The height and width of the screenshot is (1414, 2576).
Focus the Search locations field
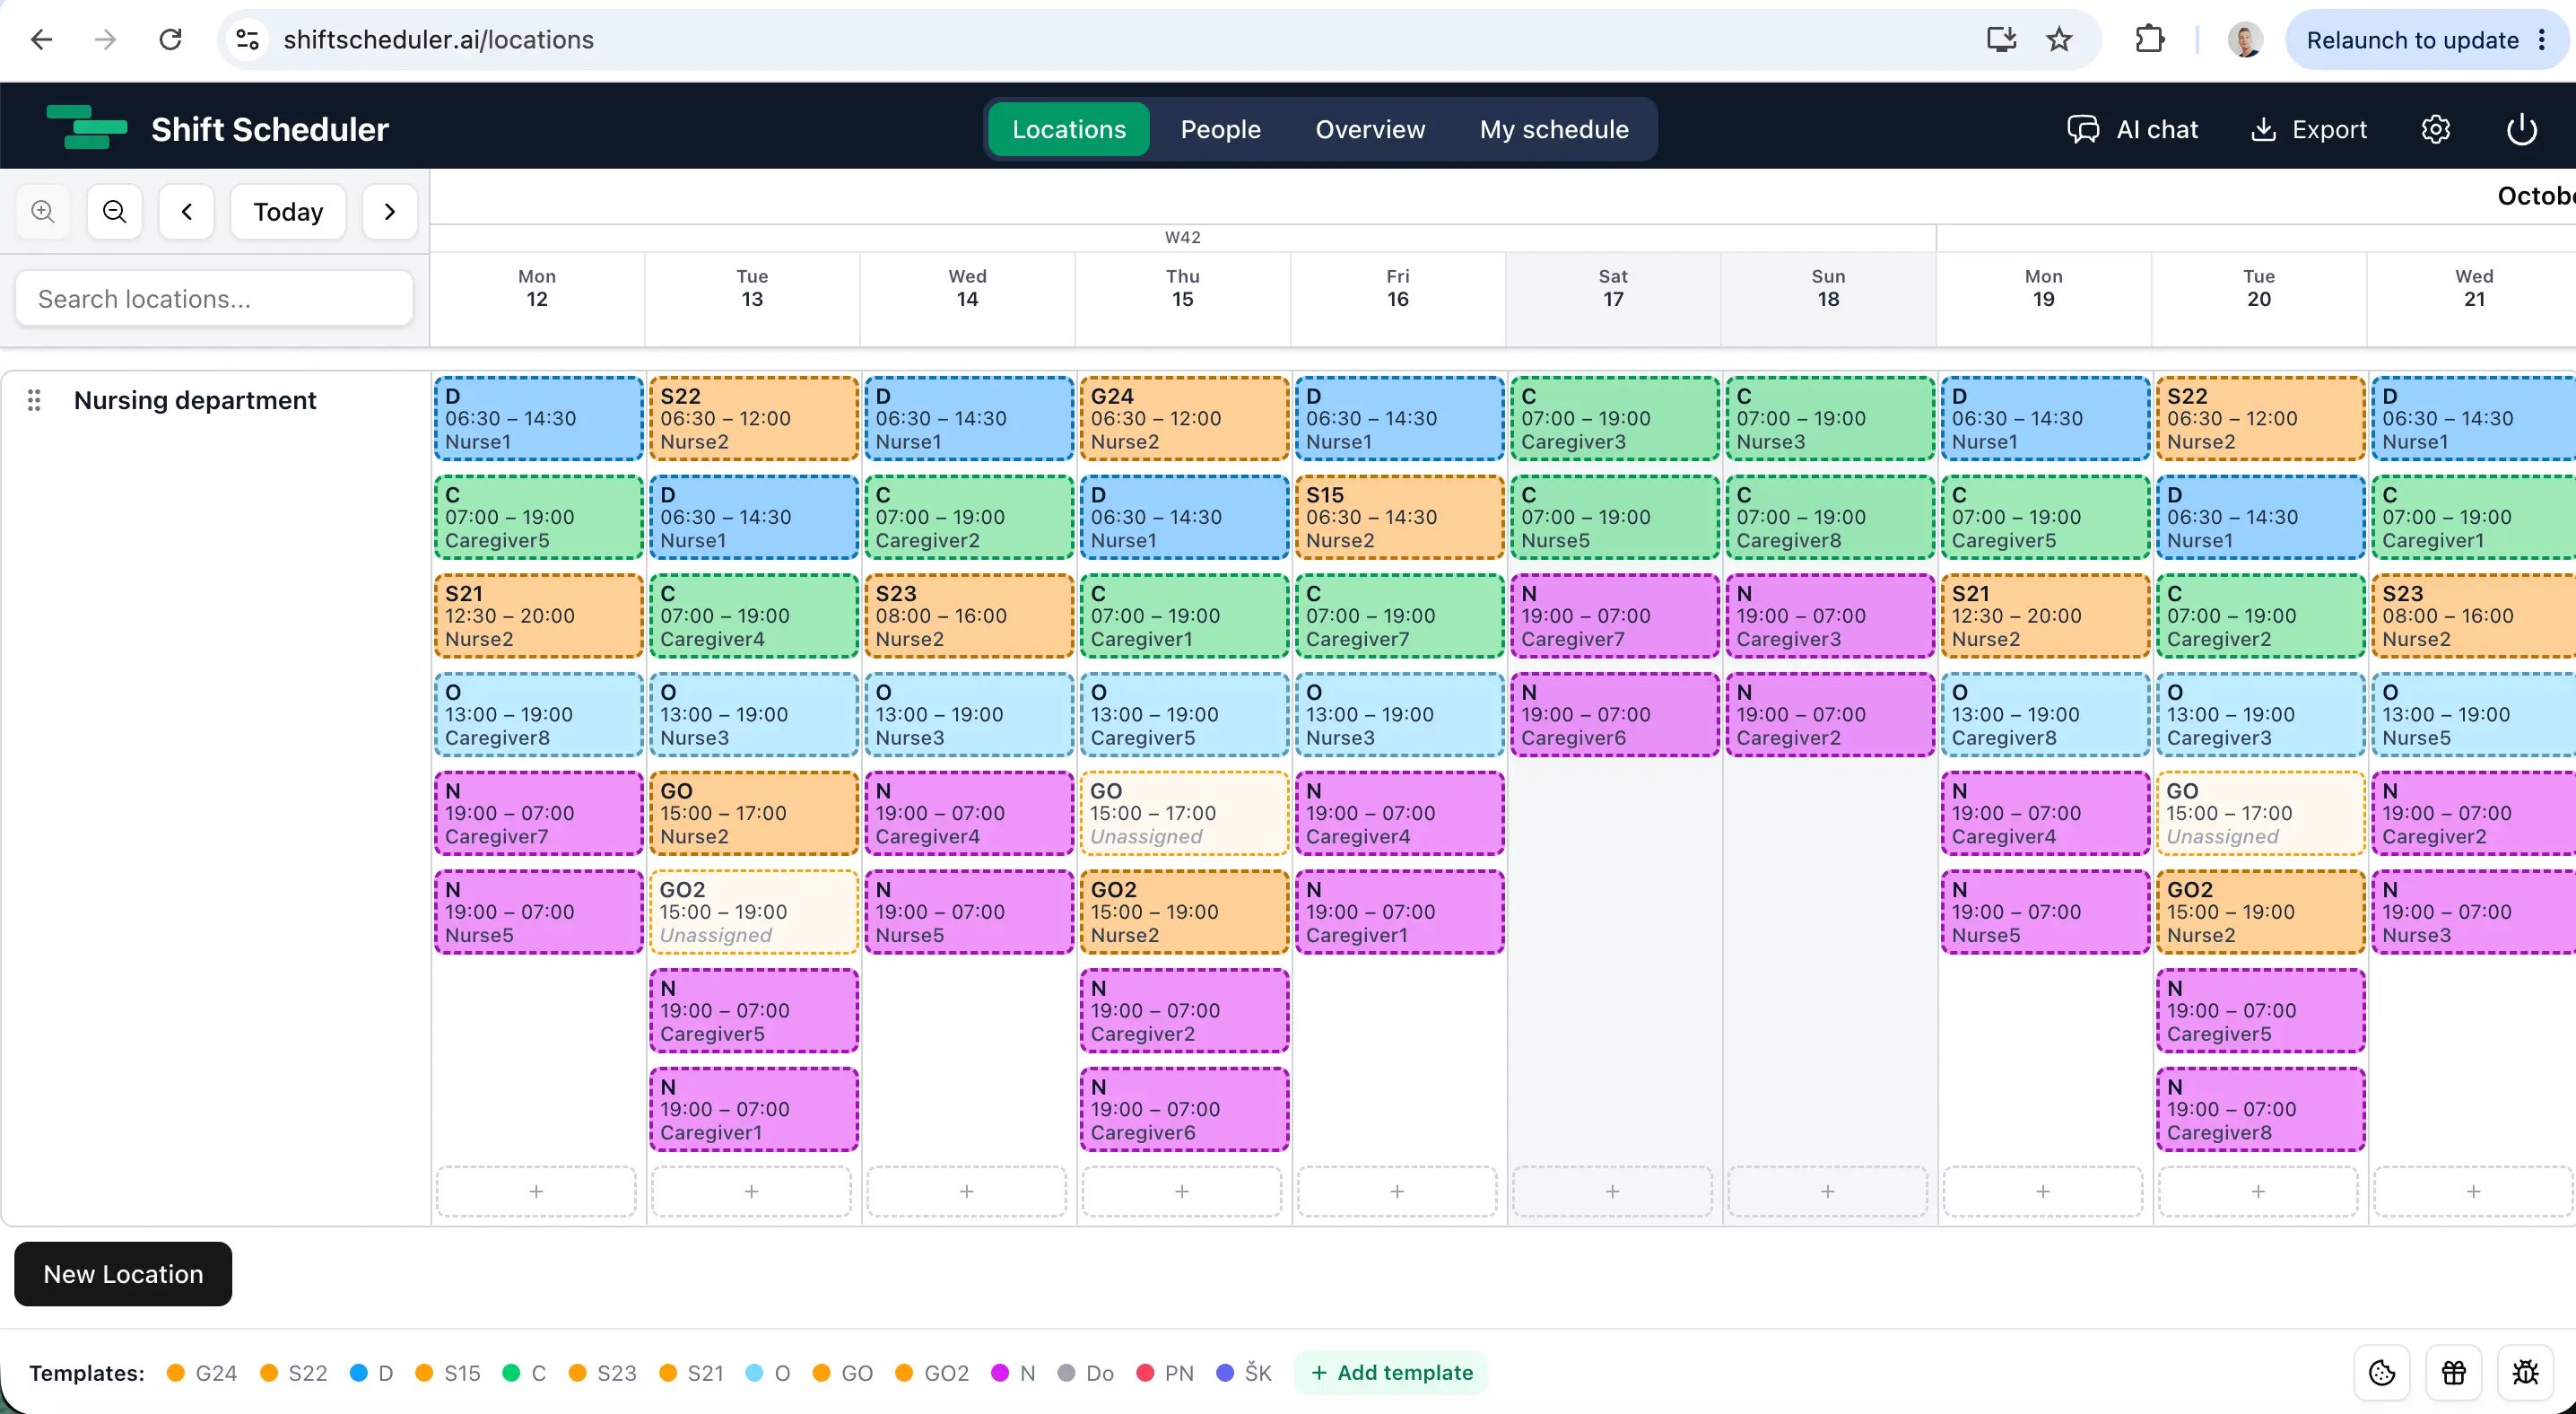click(214, 298)
